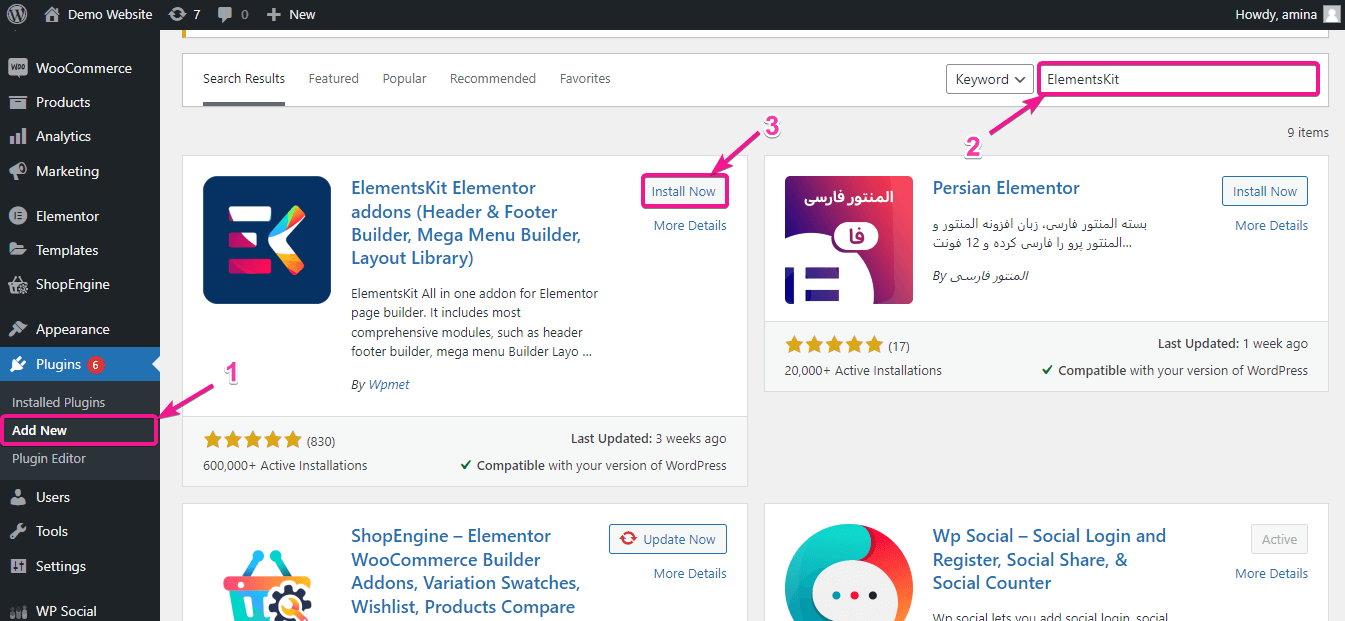This screenshot has height=621, width=1345.
Task: Click the 20,000+ Active Installations text
Action: pyautogui.click(x=863, y=370)
